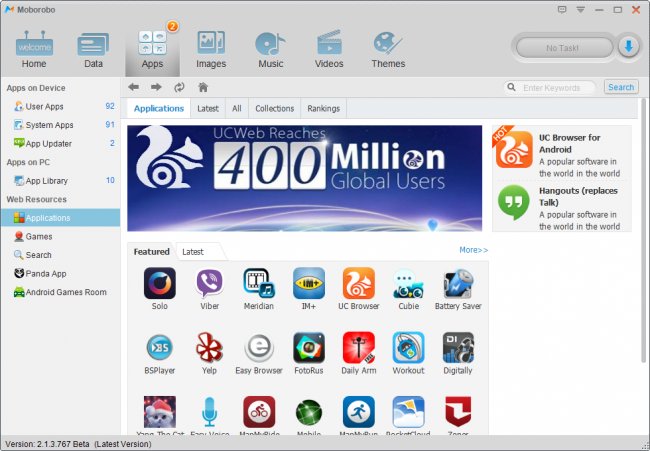Click the FotoRus app icon
Screen dimensions: 650x451
pyautogui.click(x=309, y=348)
